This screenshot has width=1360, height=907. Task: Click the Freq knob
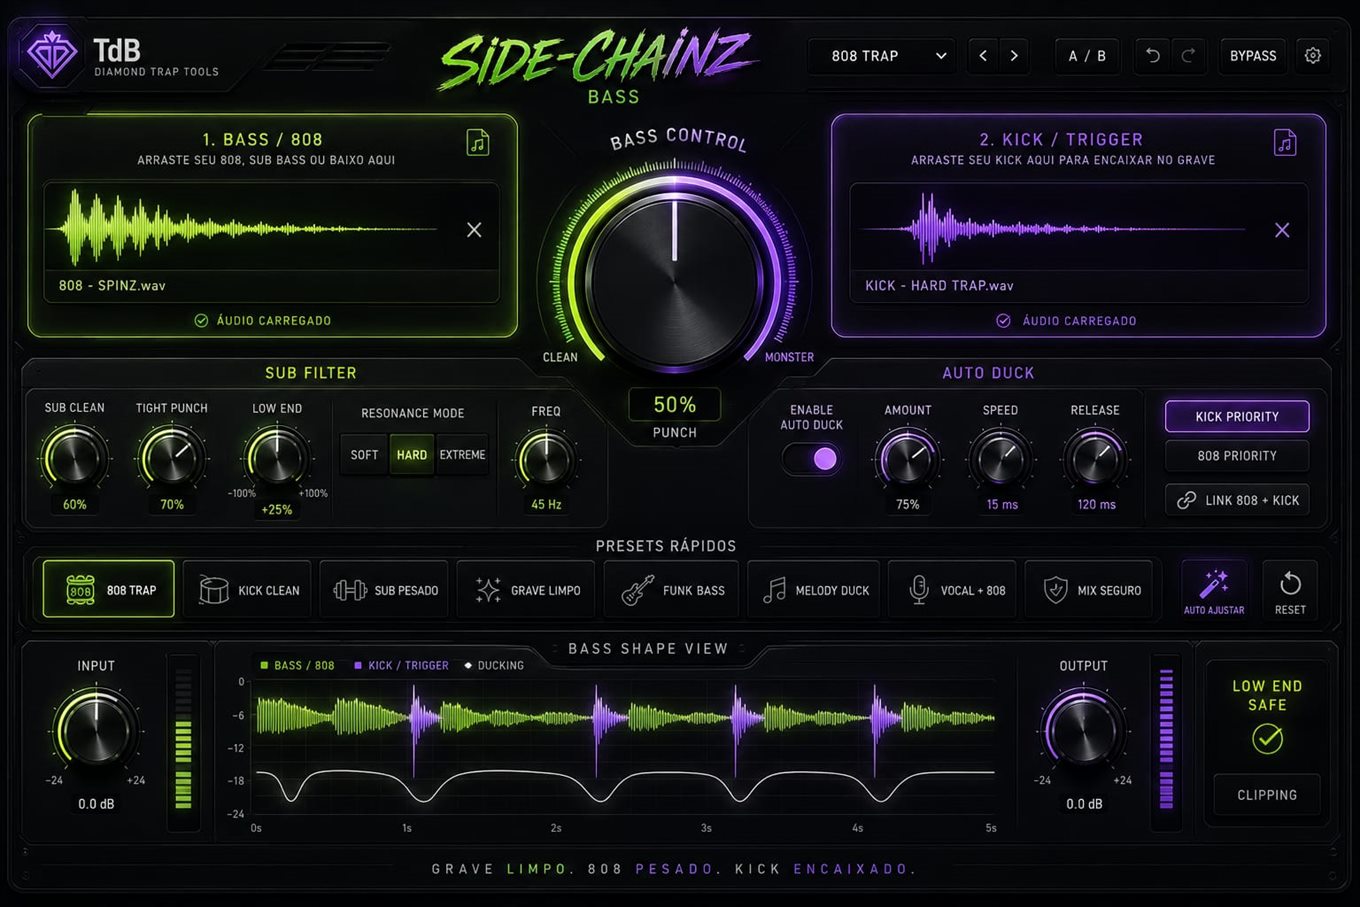(x=545, y=460)
